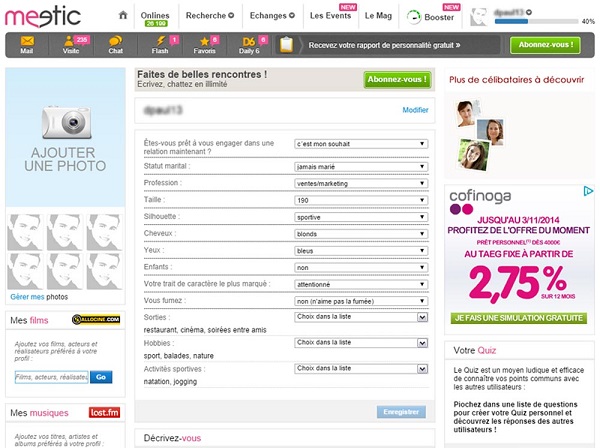Open the Onlines menu item
Viewport: 600px width, 448px height.
[x=155, y=18]
